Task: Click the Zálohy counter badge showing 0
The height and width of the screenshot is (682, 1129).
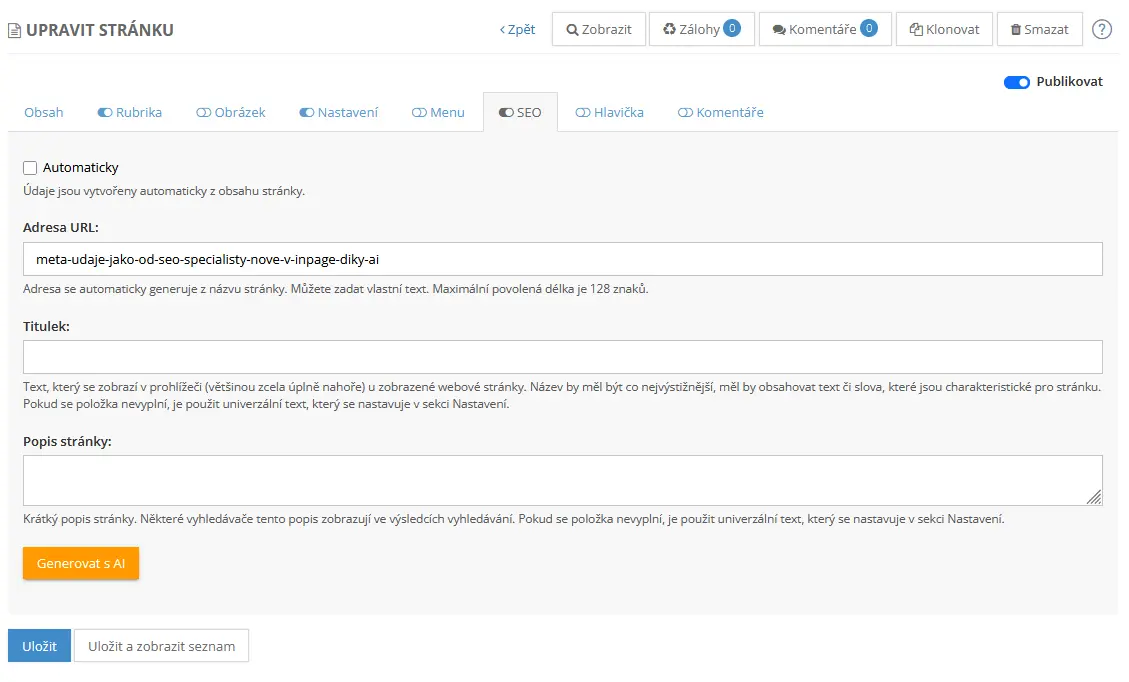Action: point(732,29)
